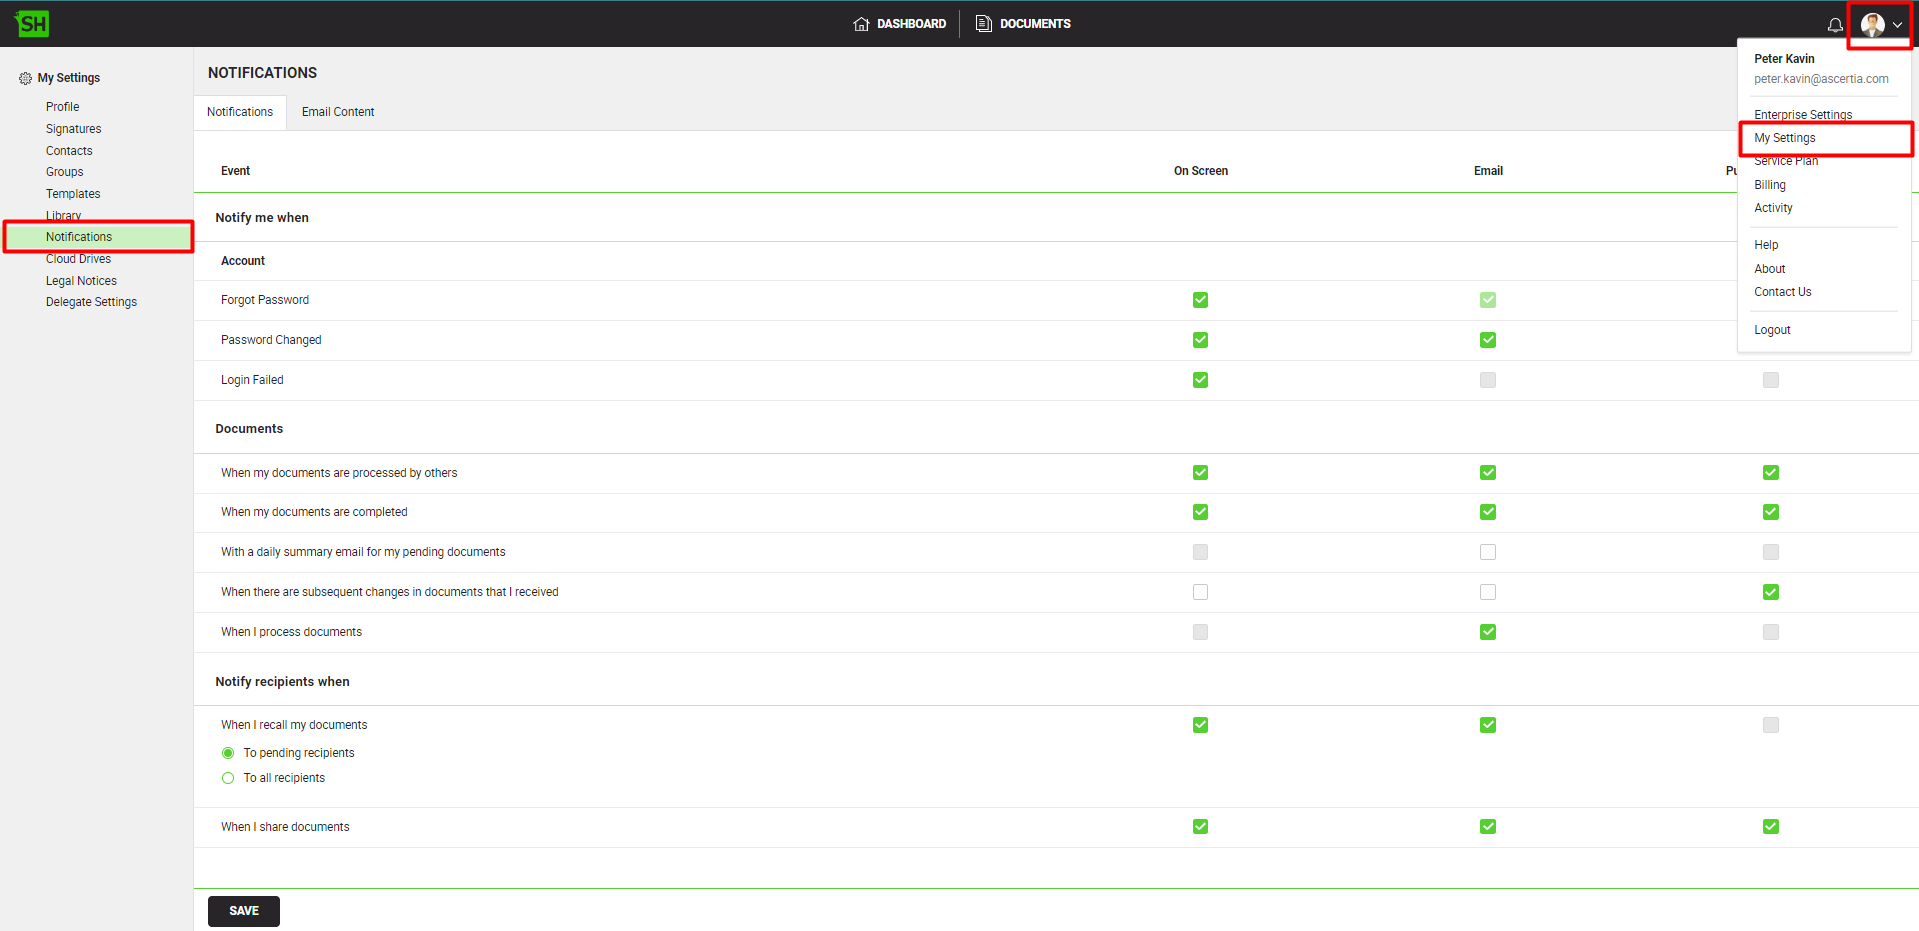This screenshot has width=1919, height=931.
Task: Collapse the user menu chevron arrow
Action: [1897, 25]
